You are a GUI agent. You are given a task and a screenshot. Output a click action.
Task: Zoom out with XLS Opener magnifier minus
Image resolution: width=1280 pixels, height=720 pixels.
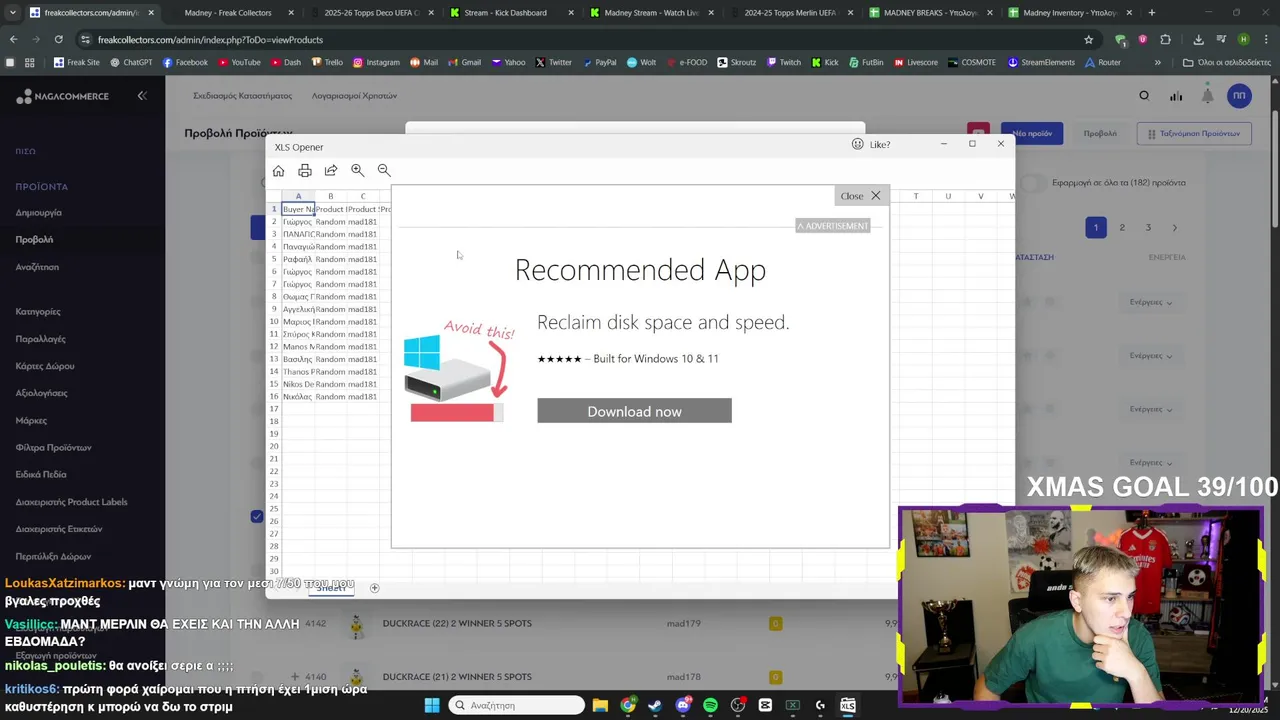pos(384,171)
